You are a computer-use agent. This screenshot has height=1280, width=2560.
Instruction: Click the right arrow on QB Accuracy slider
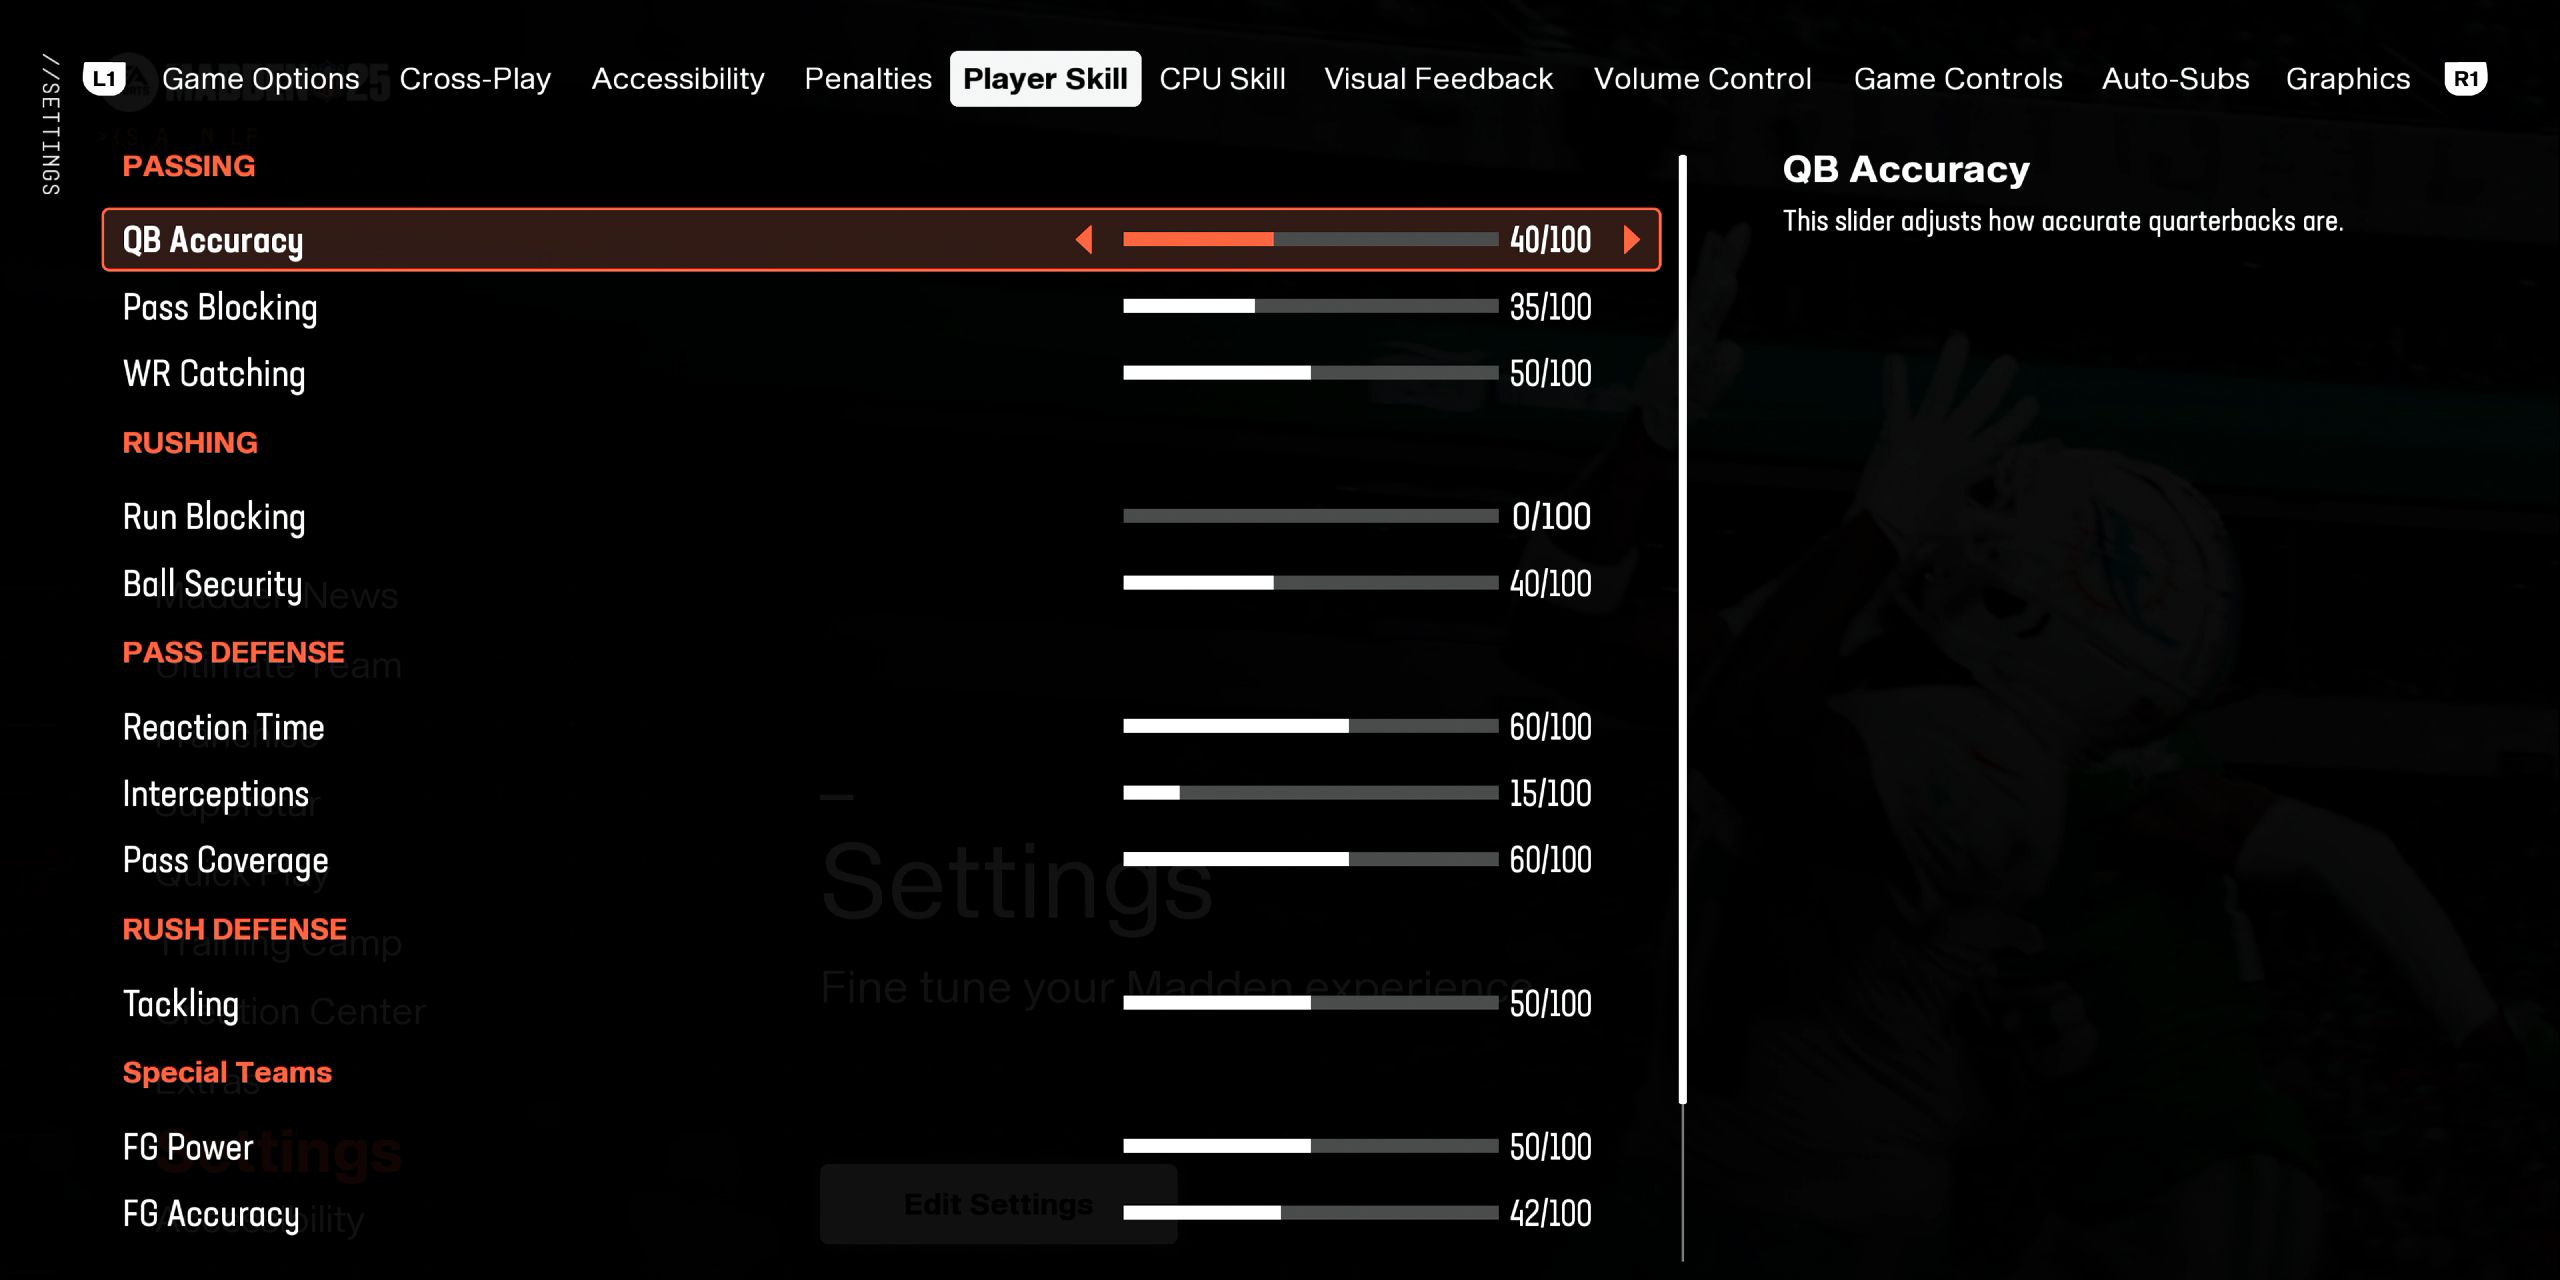[1633, 240]
